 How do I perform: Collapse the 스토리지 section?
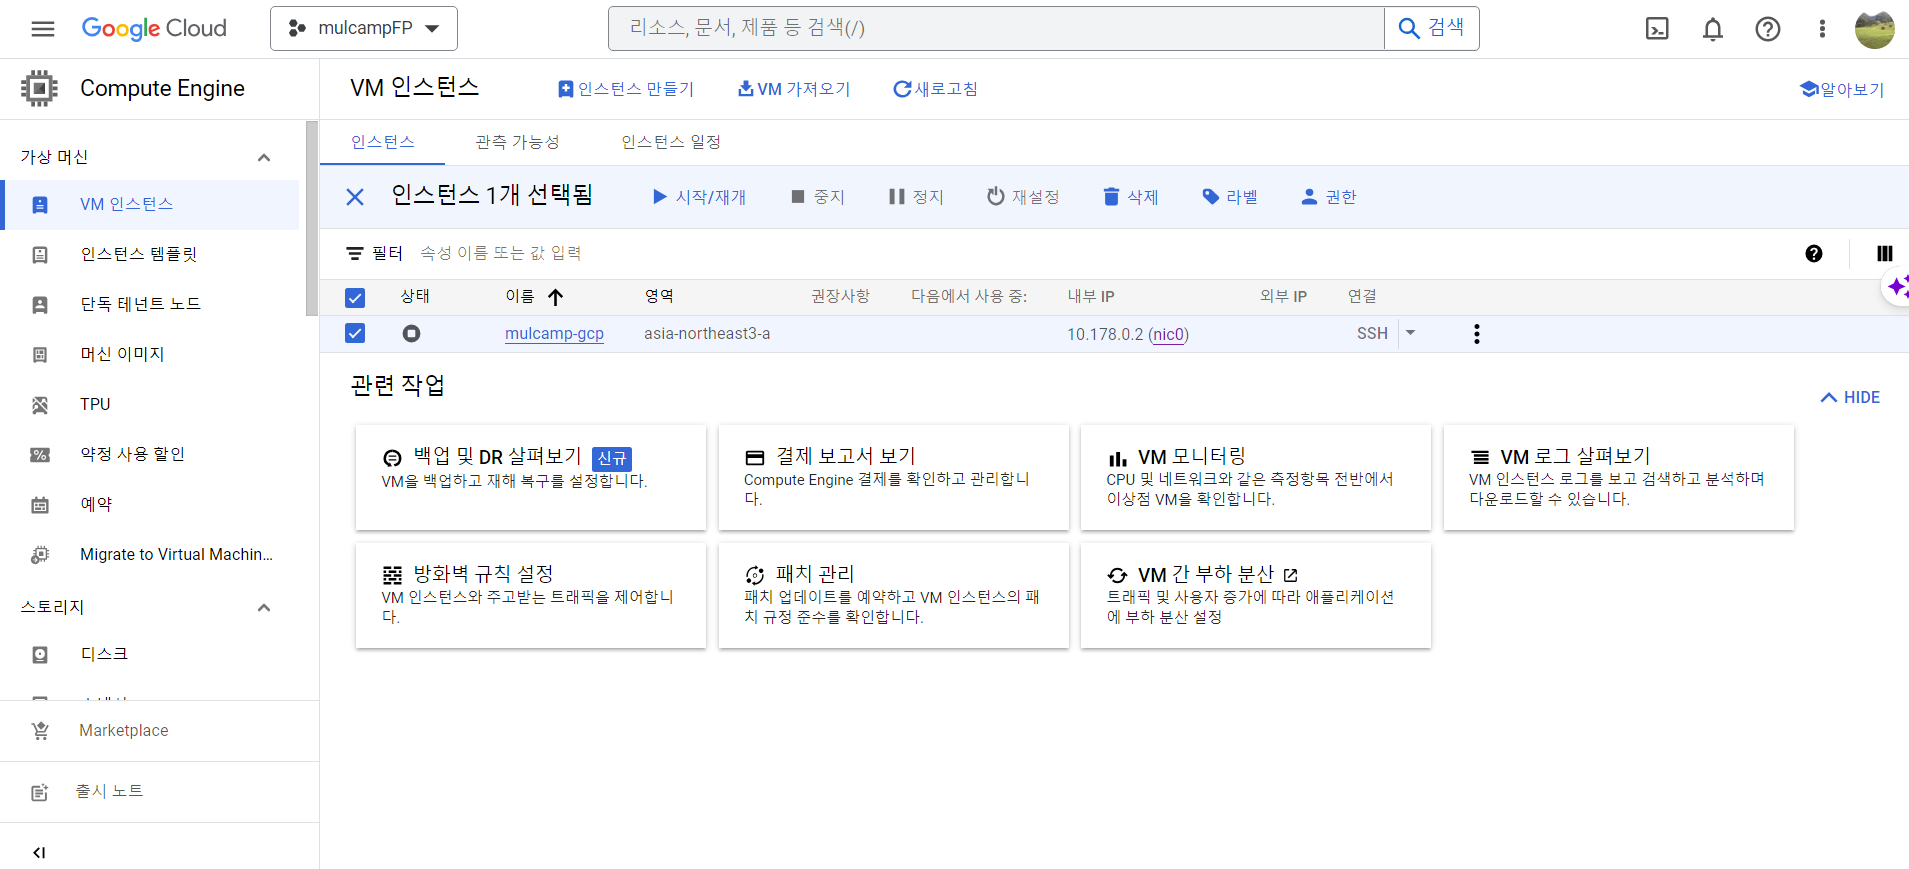pyautogui.click(x=264, y=608)
